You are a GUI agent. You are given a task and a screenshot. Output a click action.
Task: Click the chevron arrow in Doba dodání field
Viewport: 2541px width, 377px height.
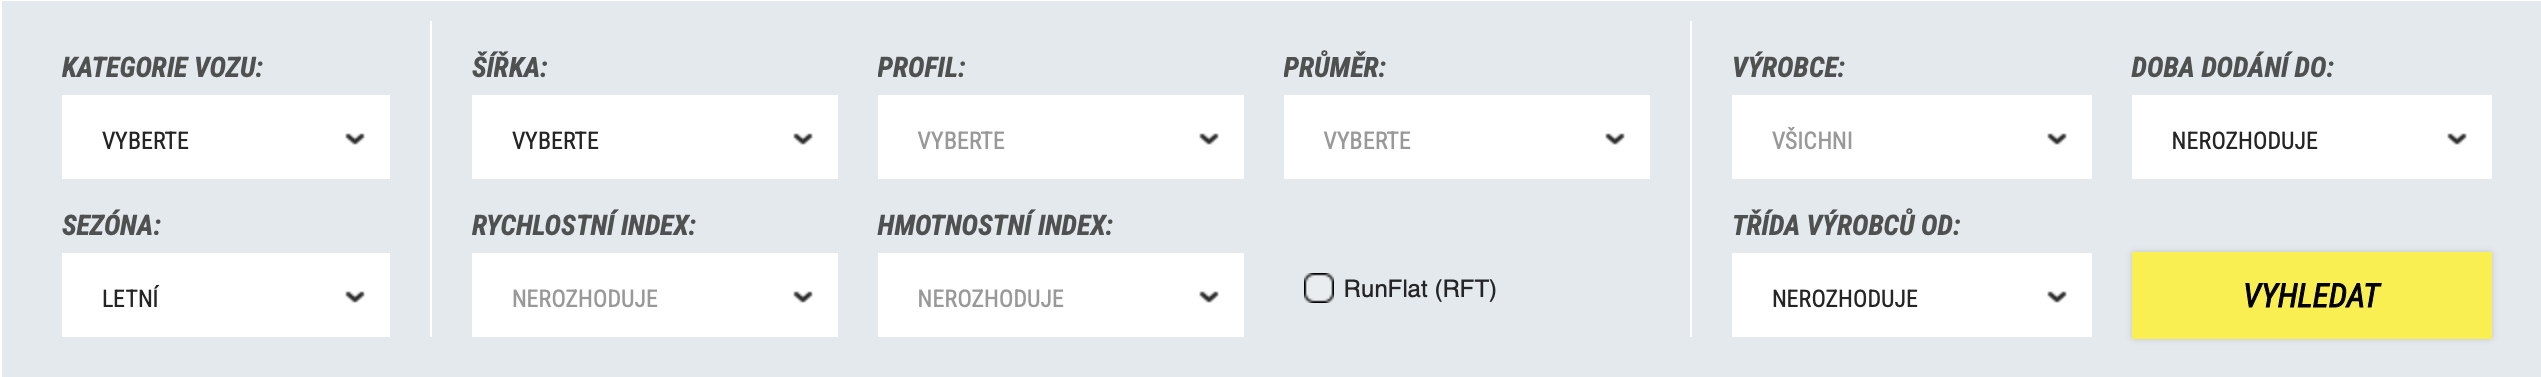tap(2457, 139)
